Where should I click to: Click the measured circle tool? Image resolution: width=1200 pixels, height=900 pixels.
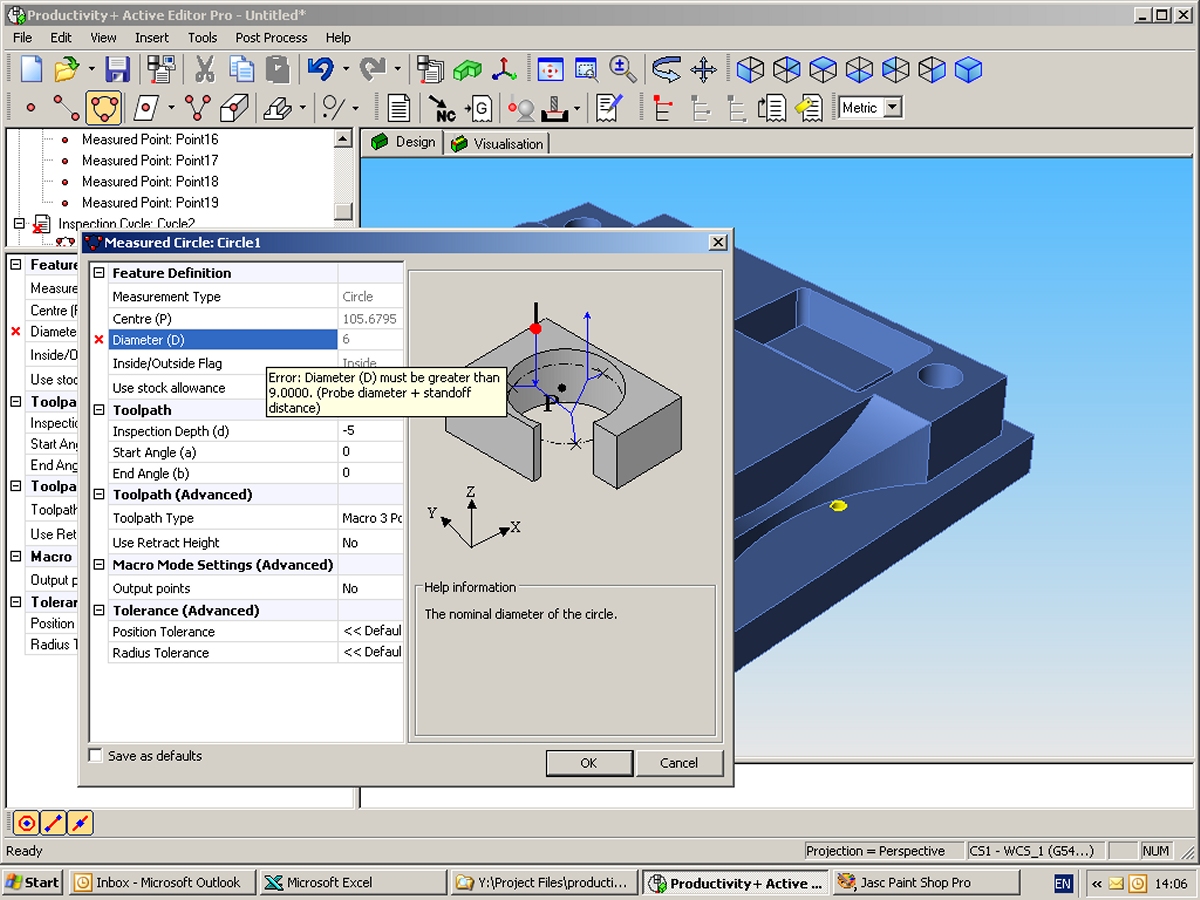click(x=103, y=107)
